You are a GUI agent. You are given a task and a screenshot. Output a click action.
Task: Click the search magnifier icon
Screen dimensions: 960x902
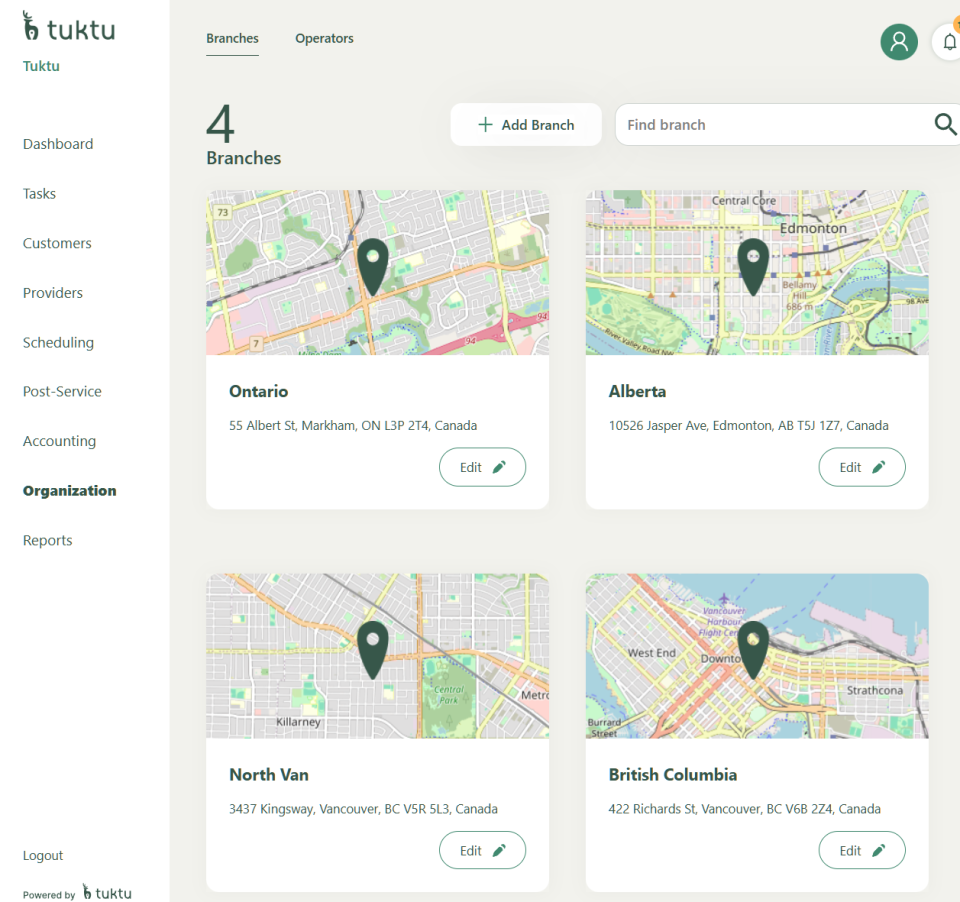tap(944, 124)
